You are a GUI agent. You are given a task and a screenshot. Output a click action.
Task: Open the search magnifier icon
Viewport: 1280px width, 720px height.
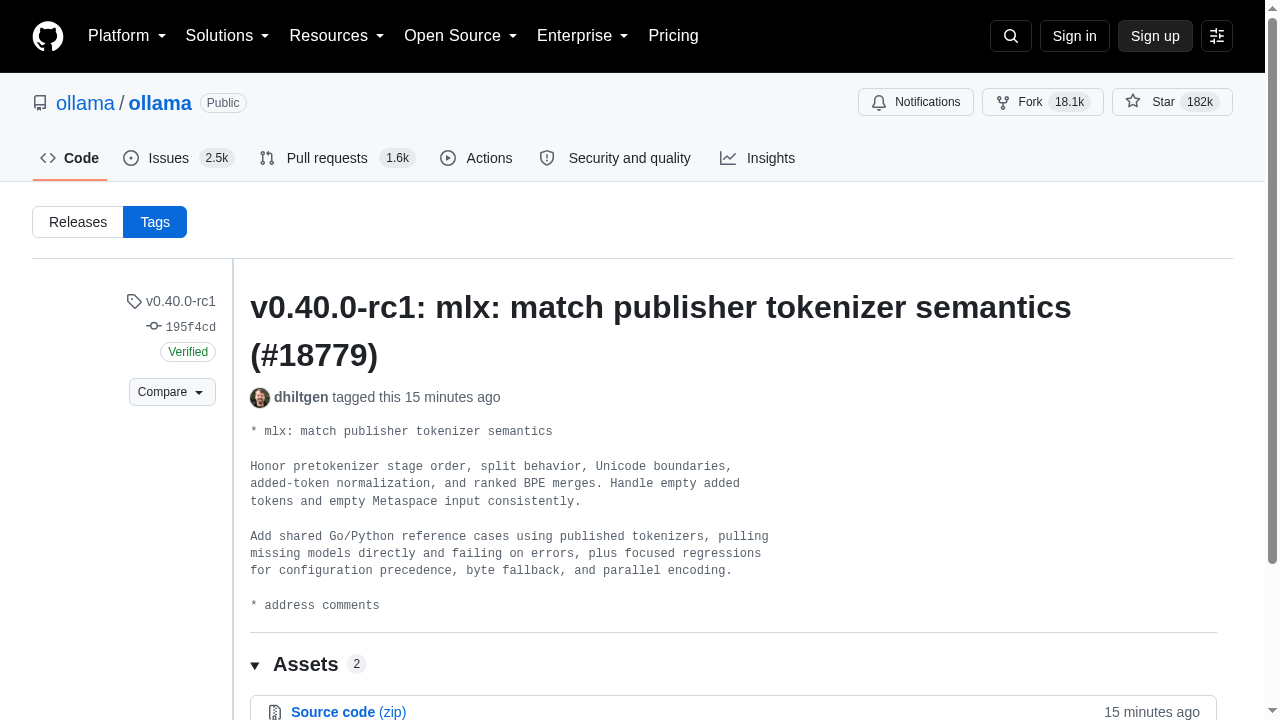point(1011,36)
